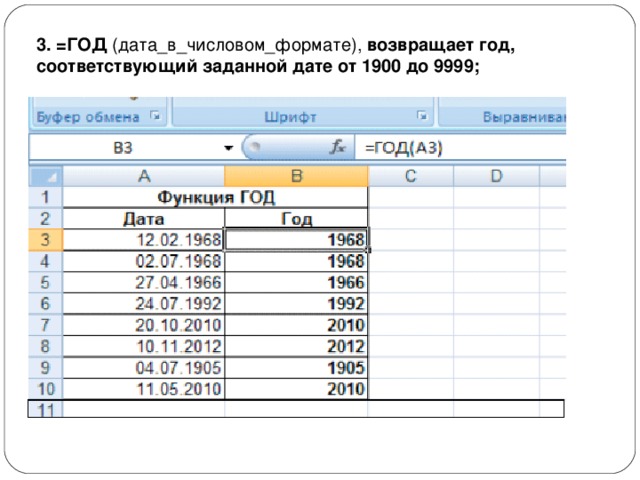640x480 pixels.
Task: Select row 2 header
Action: click(45, 219)
